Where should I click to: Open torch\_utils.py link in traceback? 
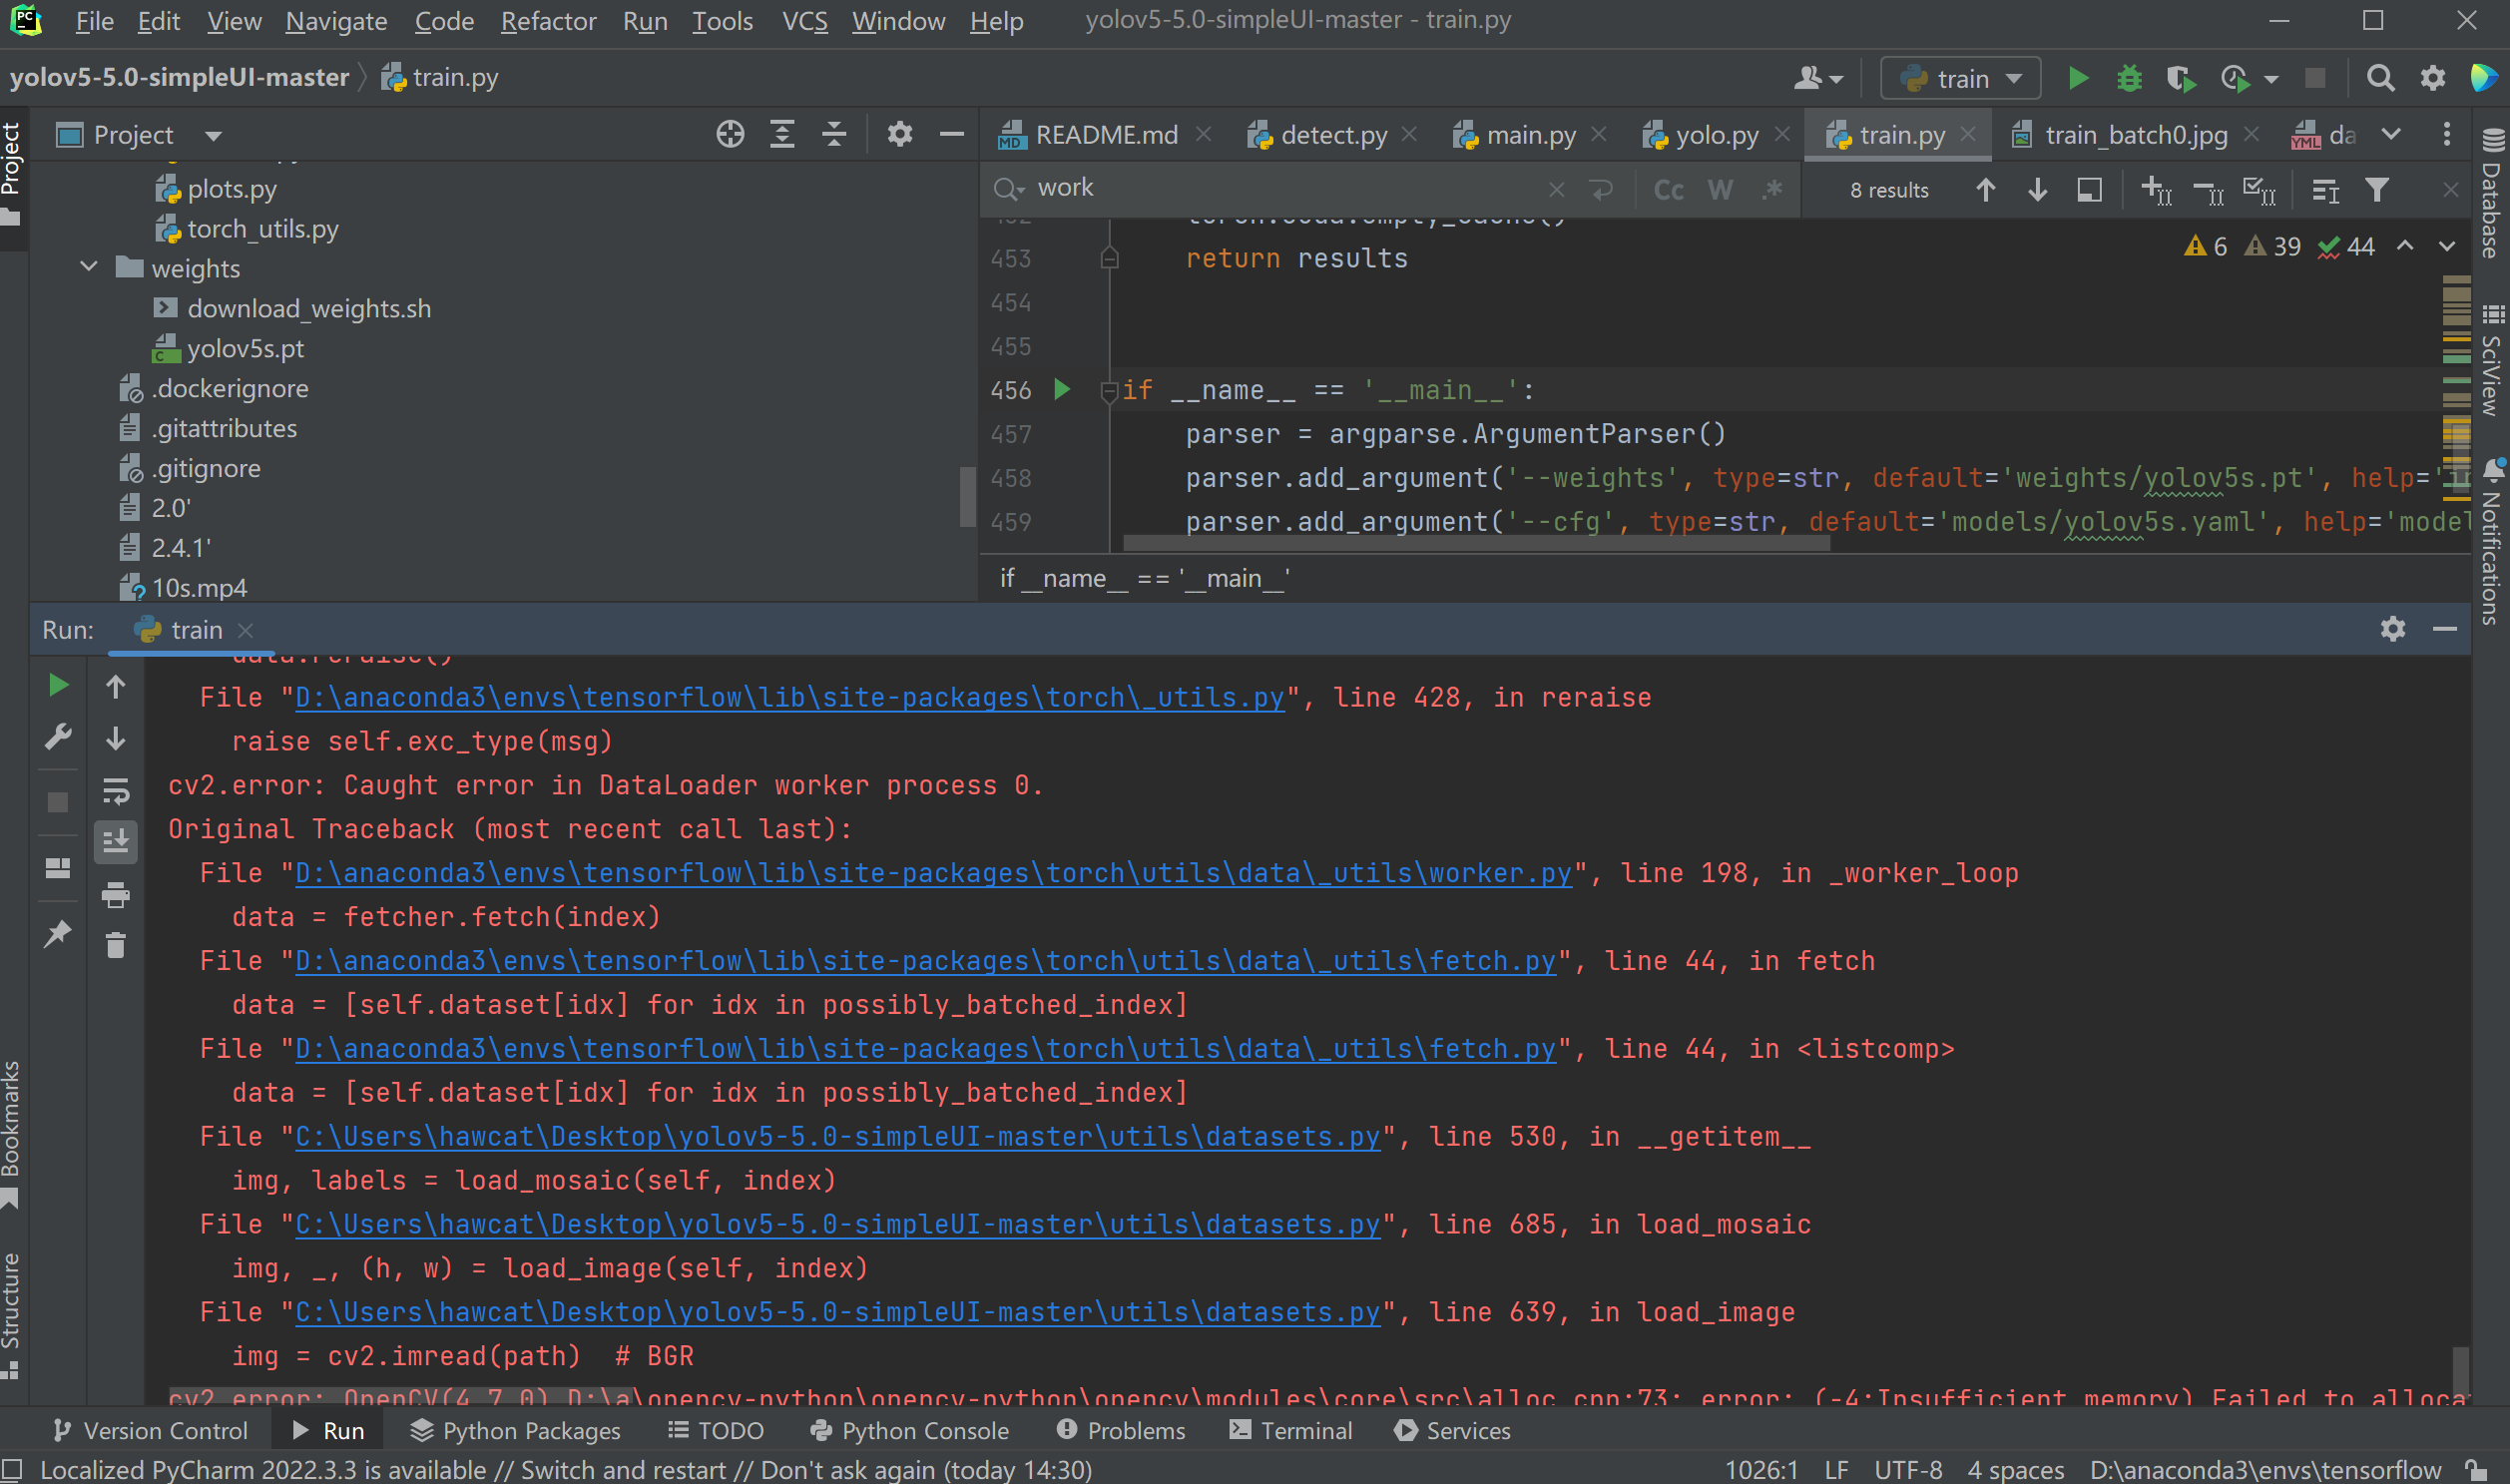pyautogui.click(x=789, y=697)
